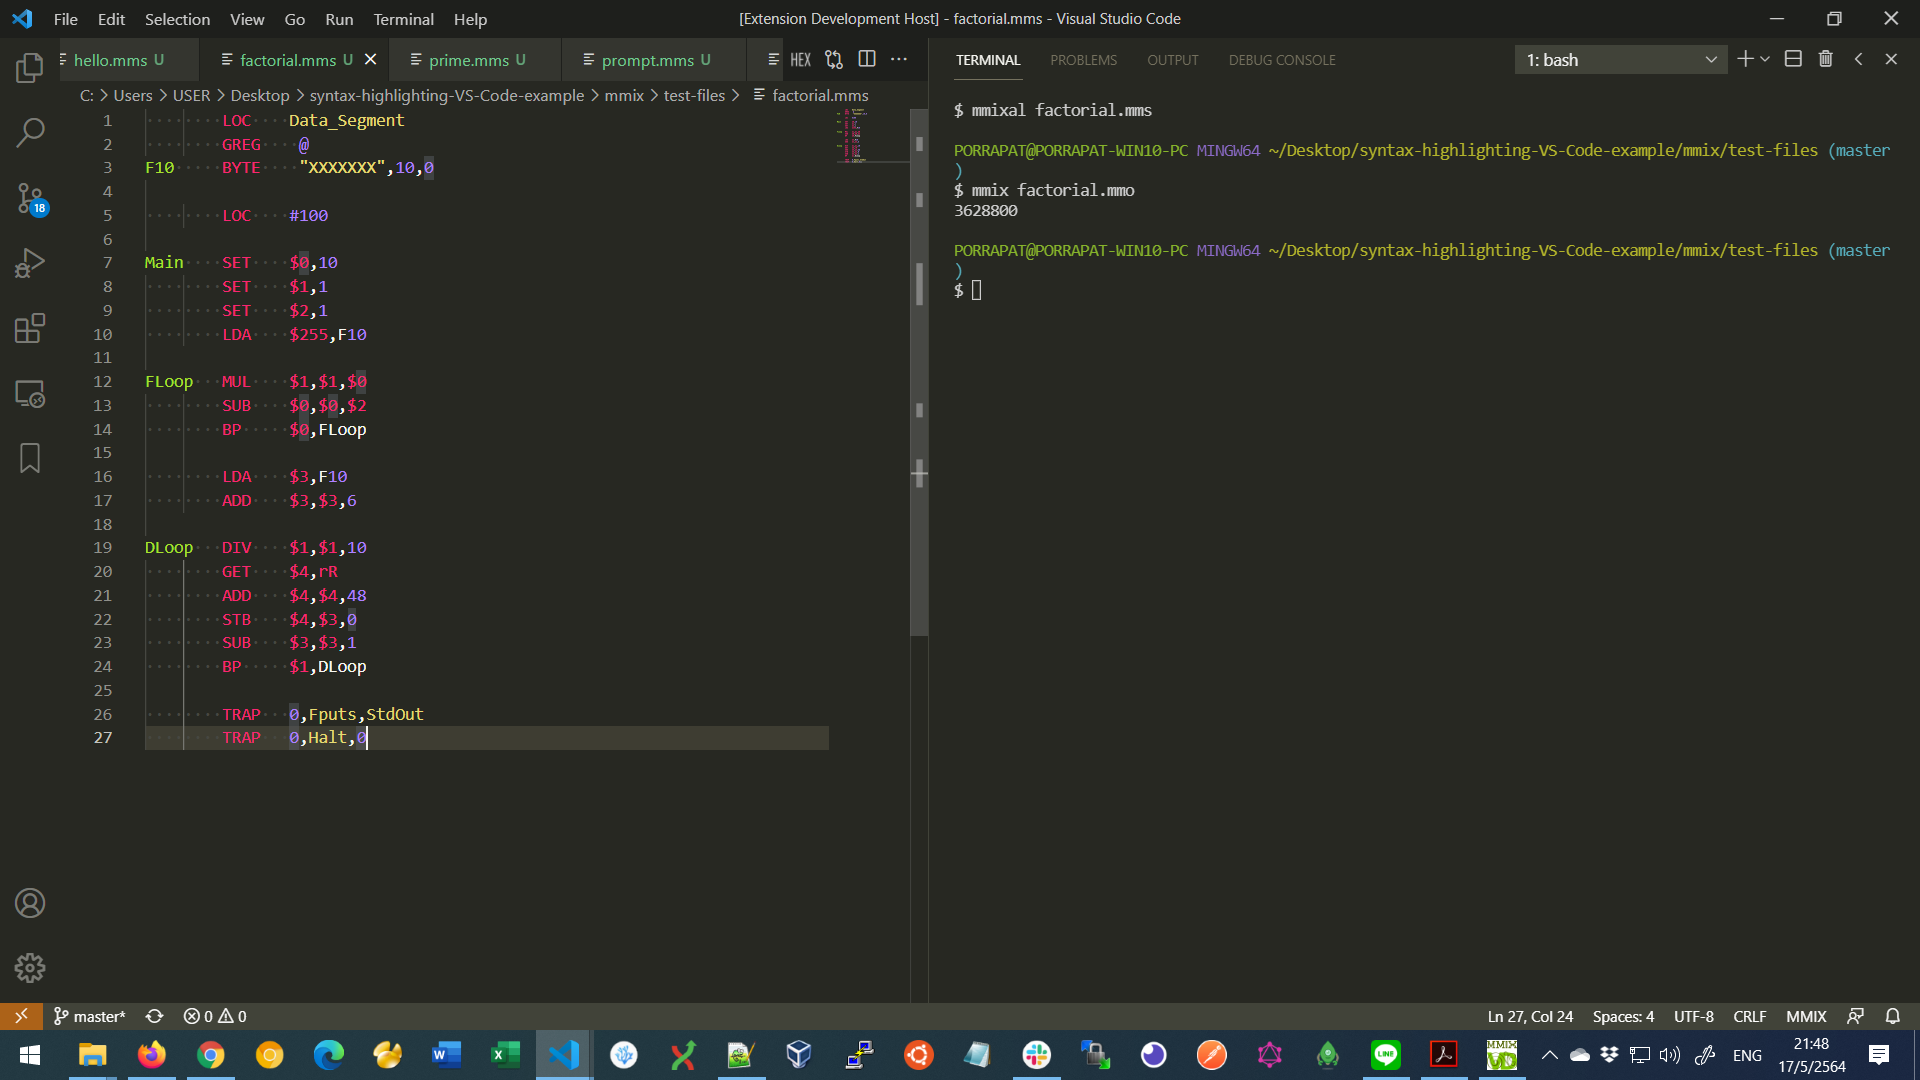This screenshot has width=1920, height=1080.
Task: Click the HEX editor toolbar icon
Action: tap(800, 60)
